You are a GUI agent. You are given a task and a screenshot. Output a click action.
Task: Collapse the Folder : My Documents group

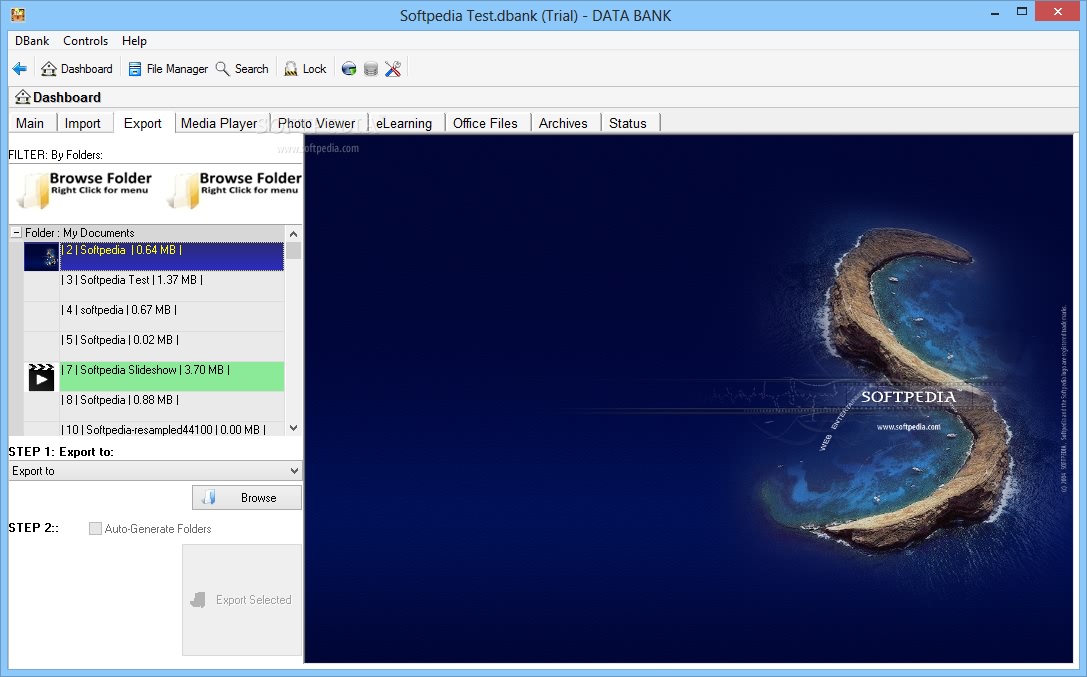(x=17, y=233)
